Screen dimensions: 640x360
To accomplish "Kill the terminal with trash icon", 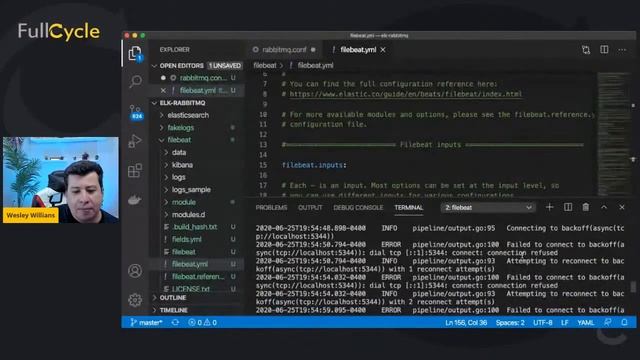I will pos(586,207).
